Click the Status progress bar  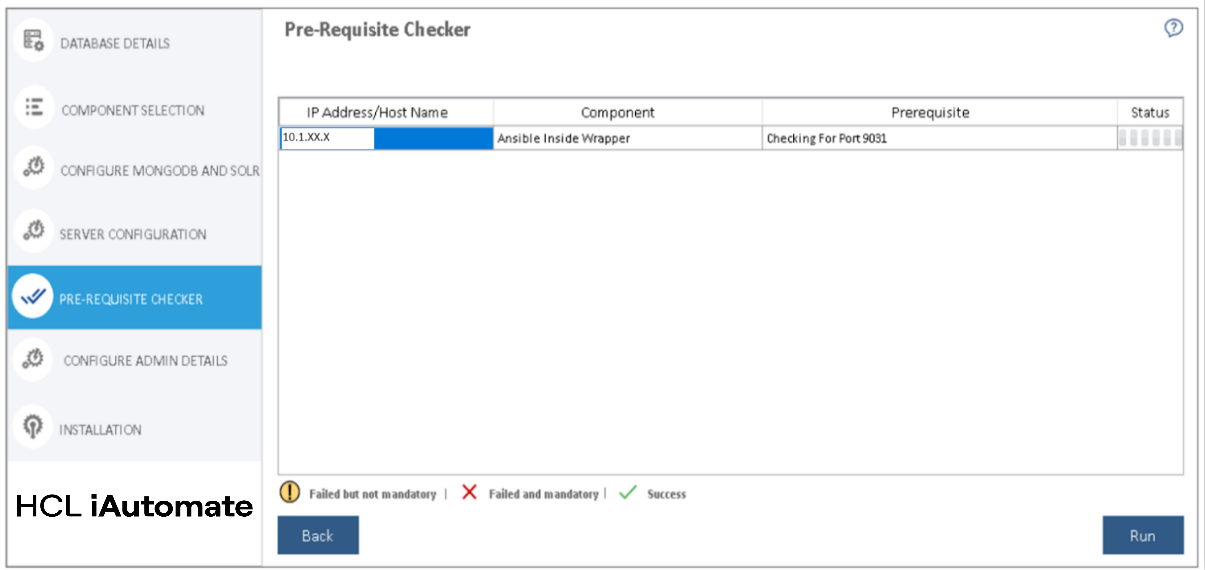click(1150, 139)
